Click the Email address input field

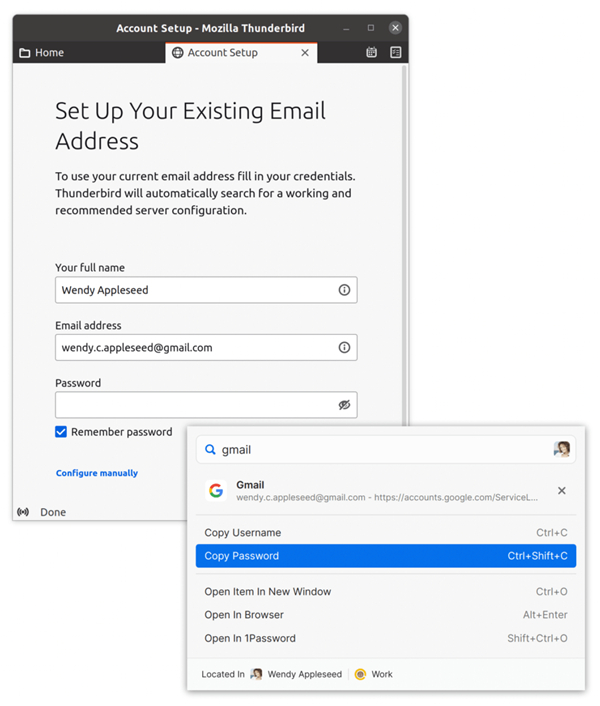pos(206,347)
